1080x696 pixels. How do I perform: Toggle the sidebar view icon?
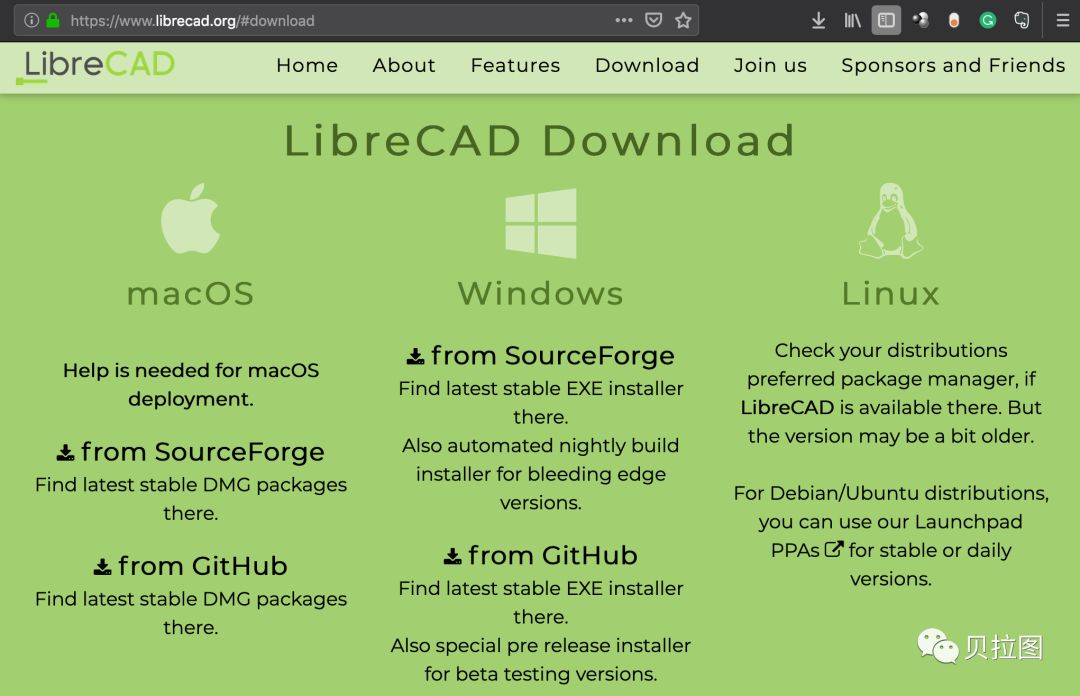tap(886, 20)
